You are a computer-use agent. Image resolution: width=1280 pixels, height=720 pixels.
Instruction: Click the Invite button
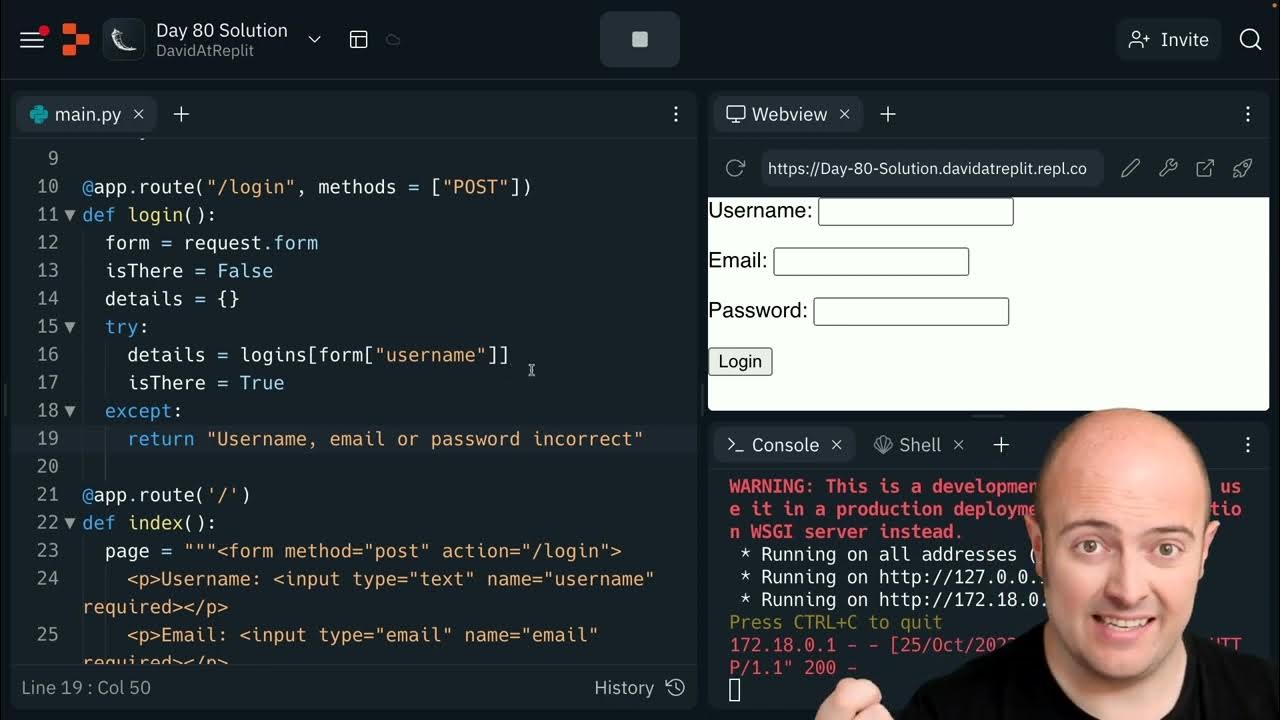[1168, 39]
